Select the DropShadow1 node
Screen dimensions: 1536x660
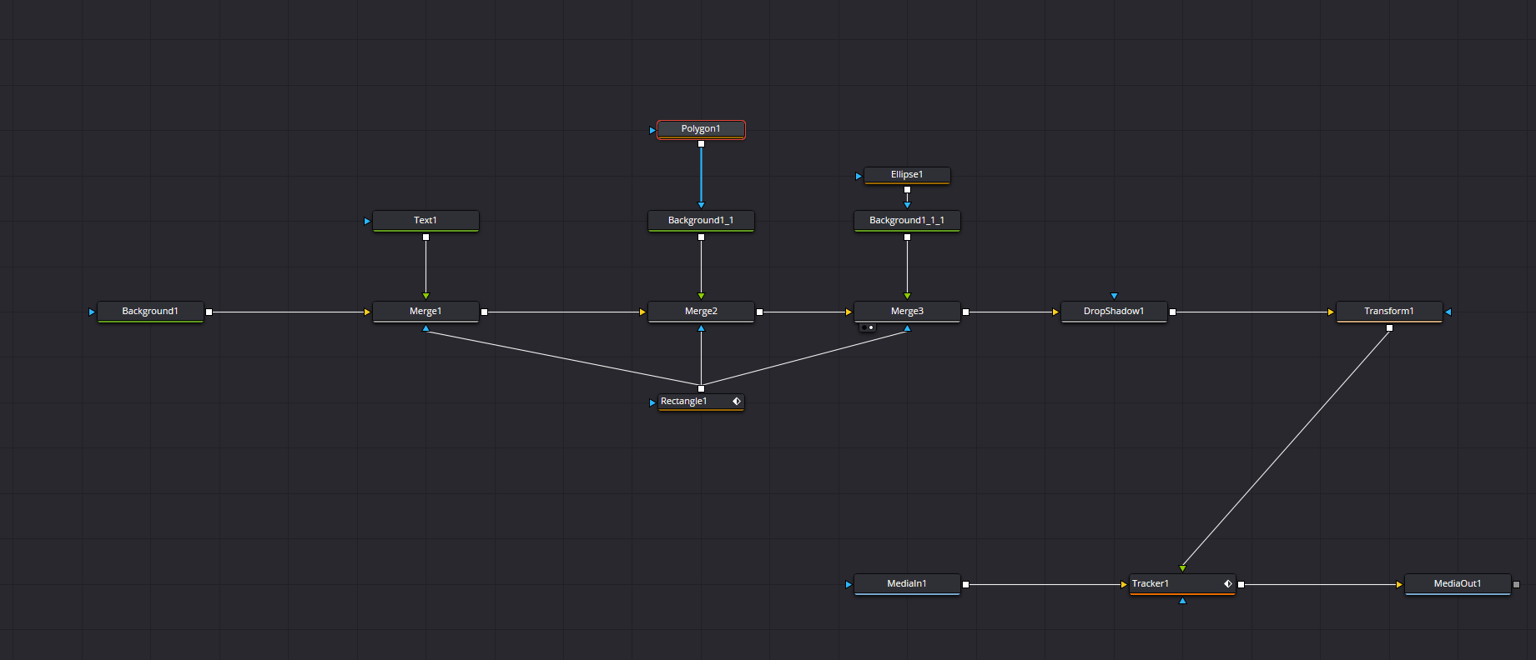1114,312
